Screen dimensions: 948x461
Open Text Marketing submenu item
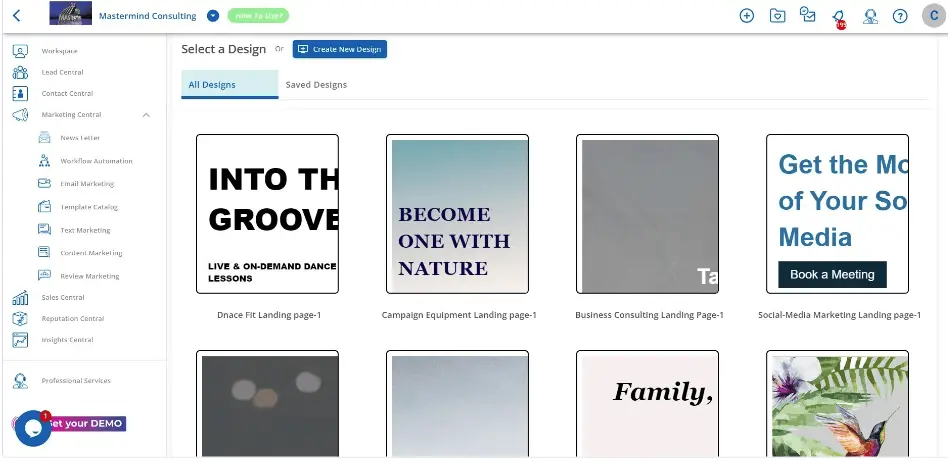tap(85, 230)
